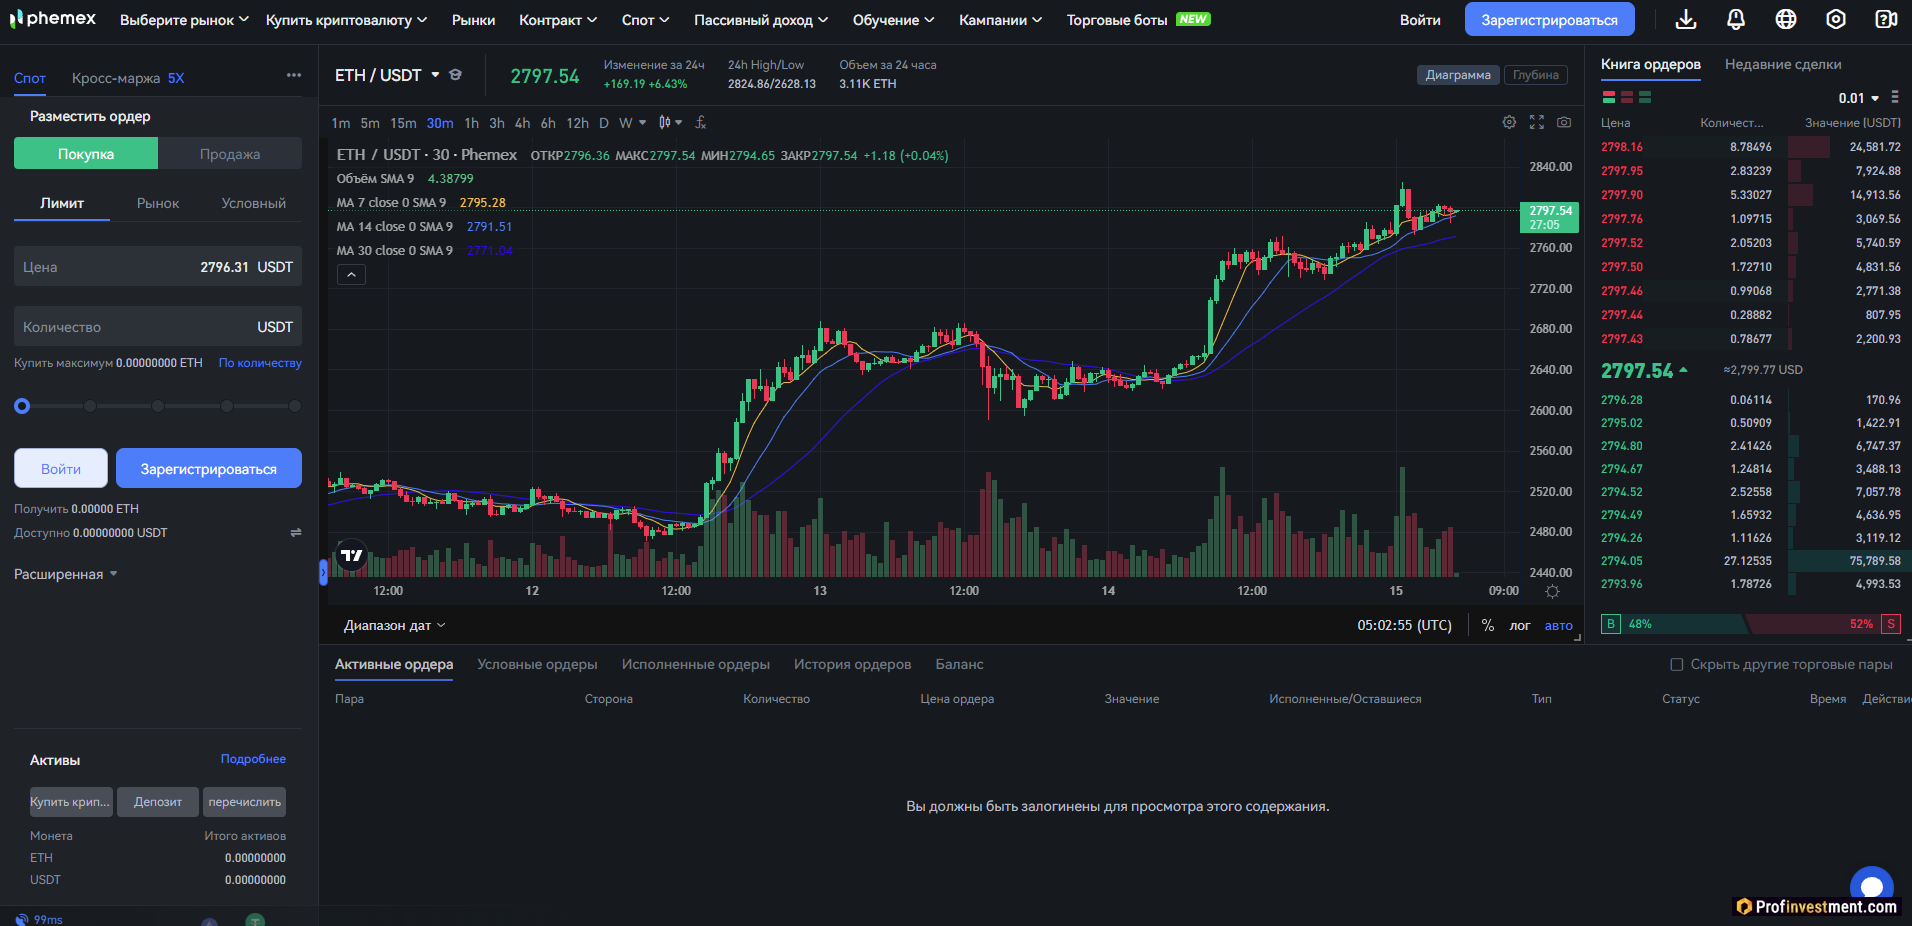Open the chat support bubble
The image size is (1912, 926).
pos(1871,886)
